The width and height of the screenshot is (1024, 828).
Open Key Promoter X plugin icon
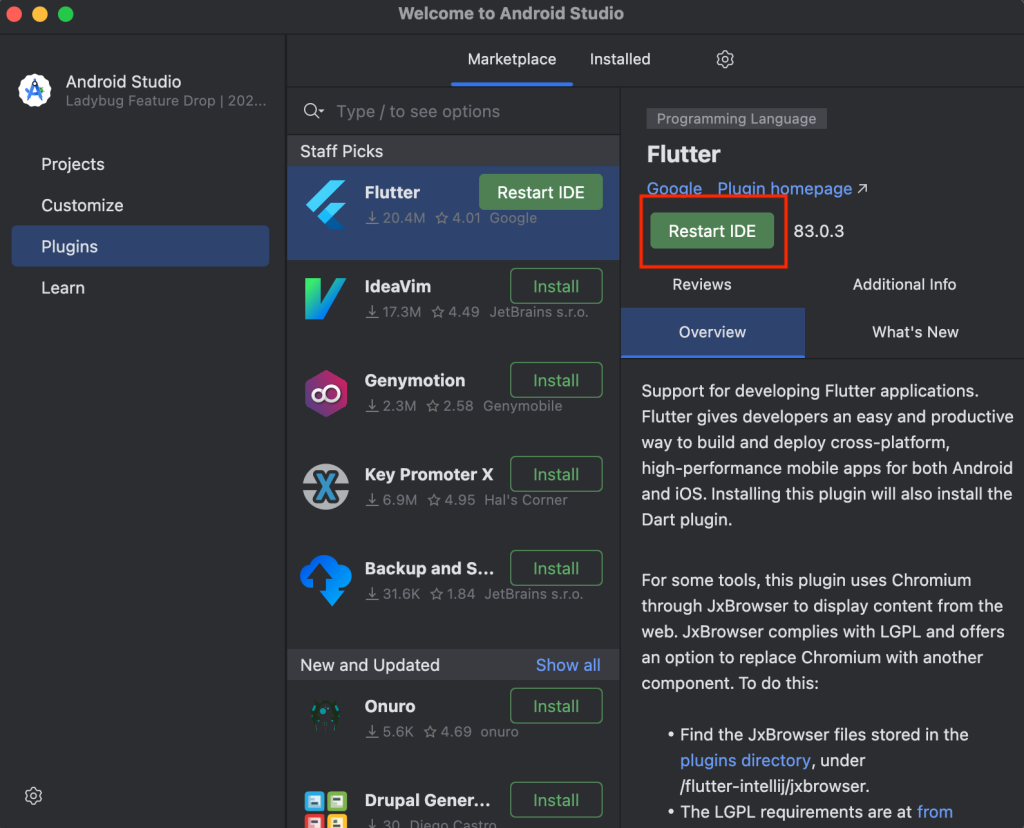(325, 486)
